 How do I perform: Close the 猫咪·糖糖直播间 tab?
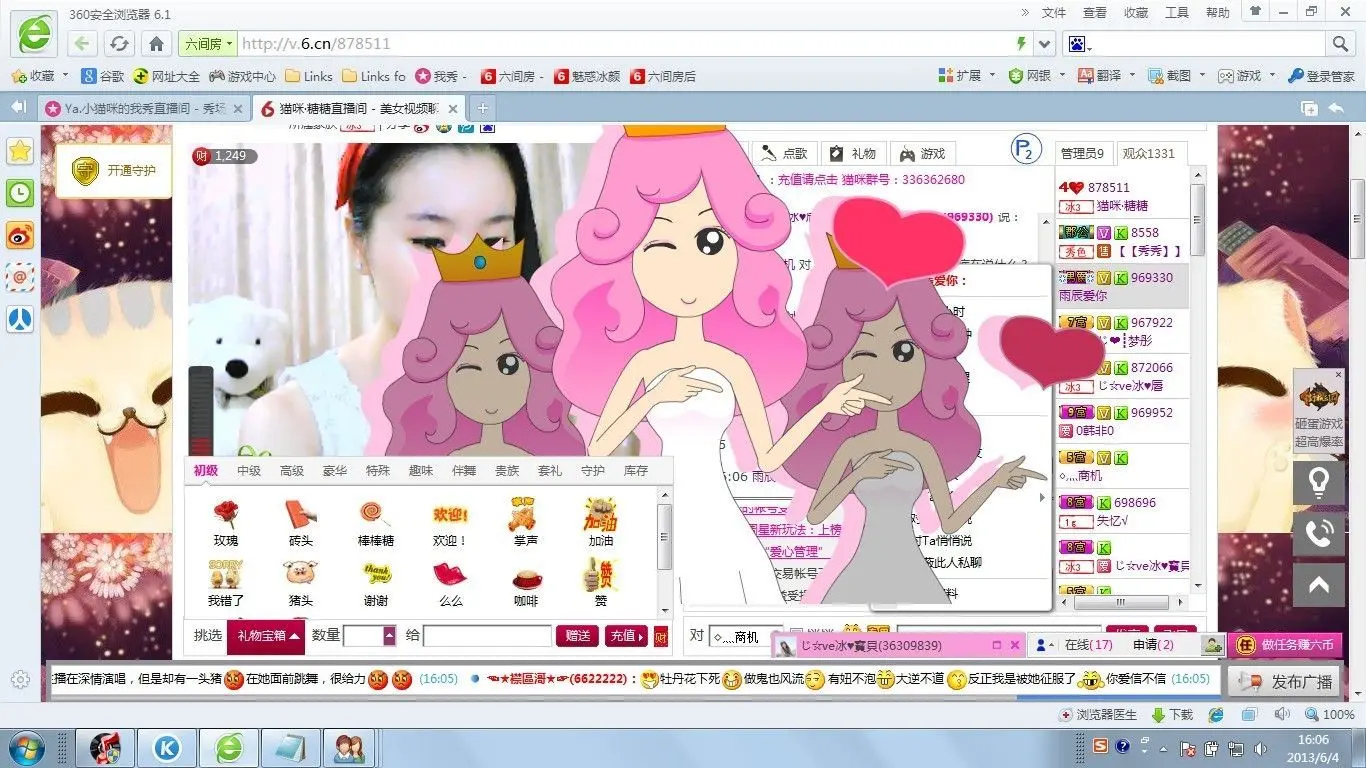tap(453, 109)
